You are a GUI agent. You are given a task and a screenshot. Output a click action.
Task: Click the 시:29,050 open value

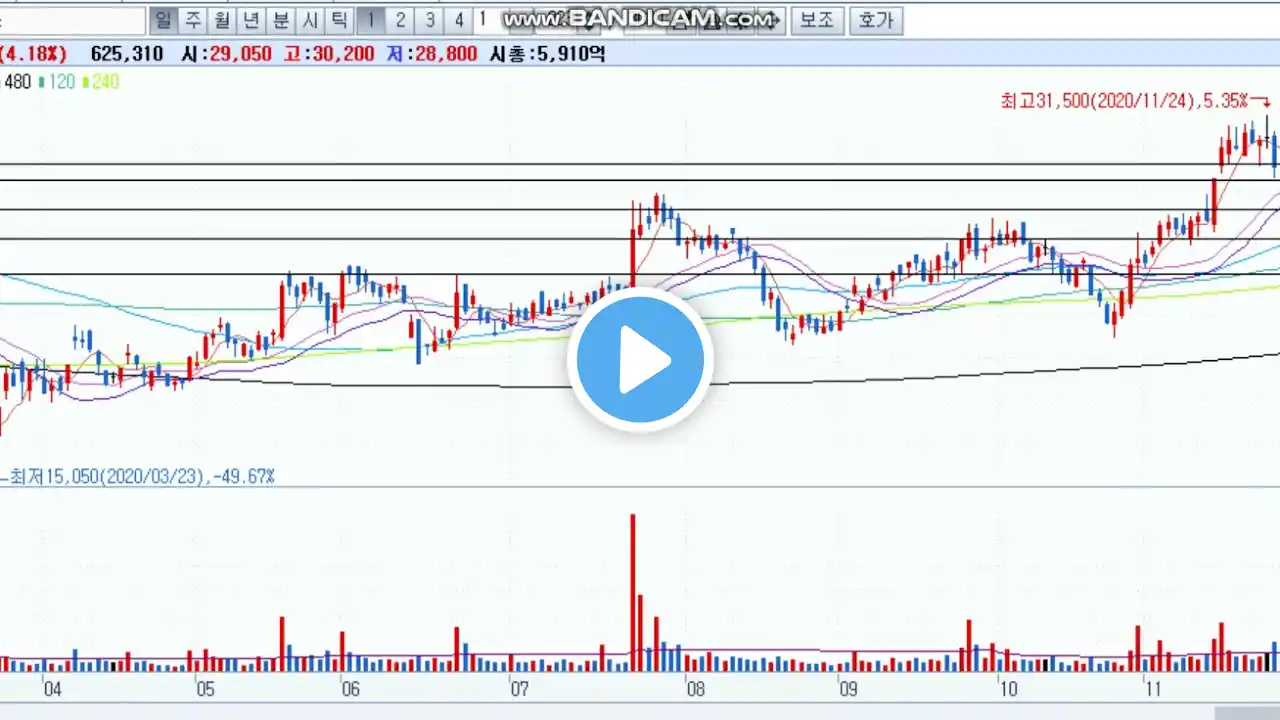(226, 54)
